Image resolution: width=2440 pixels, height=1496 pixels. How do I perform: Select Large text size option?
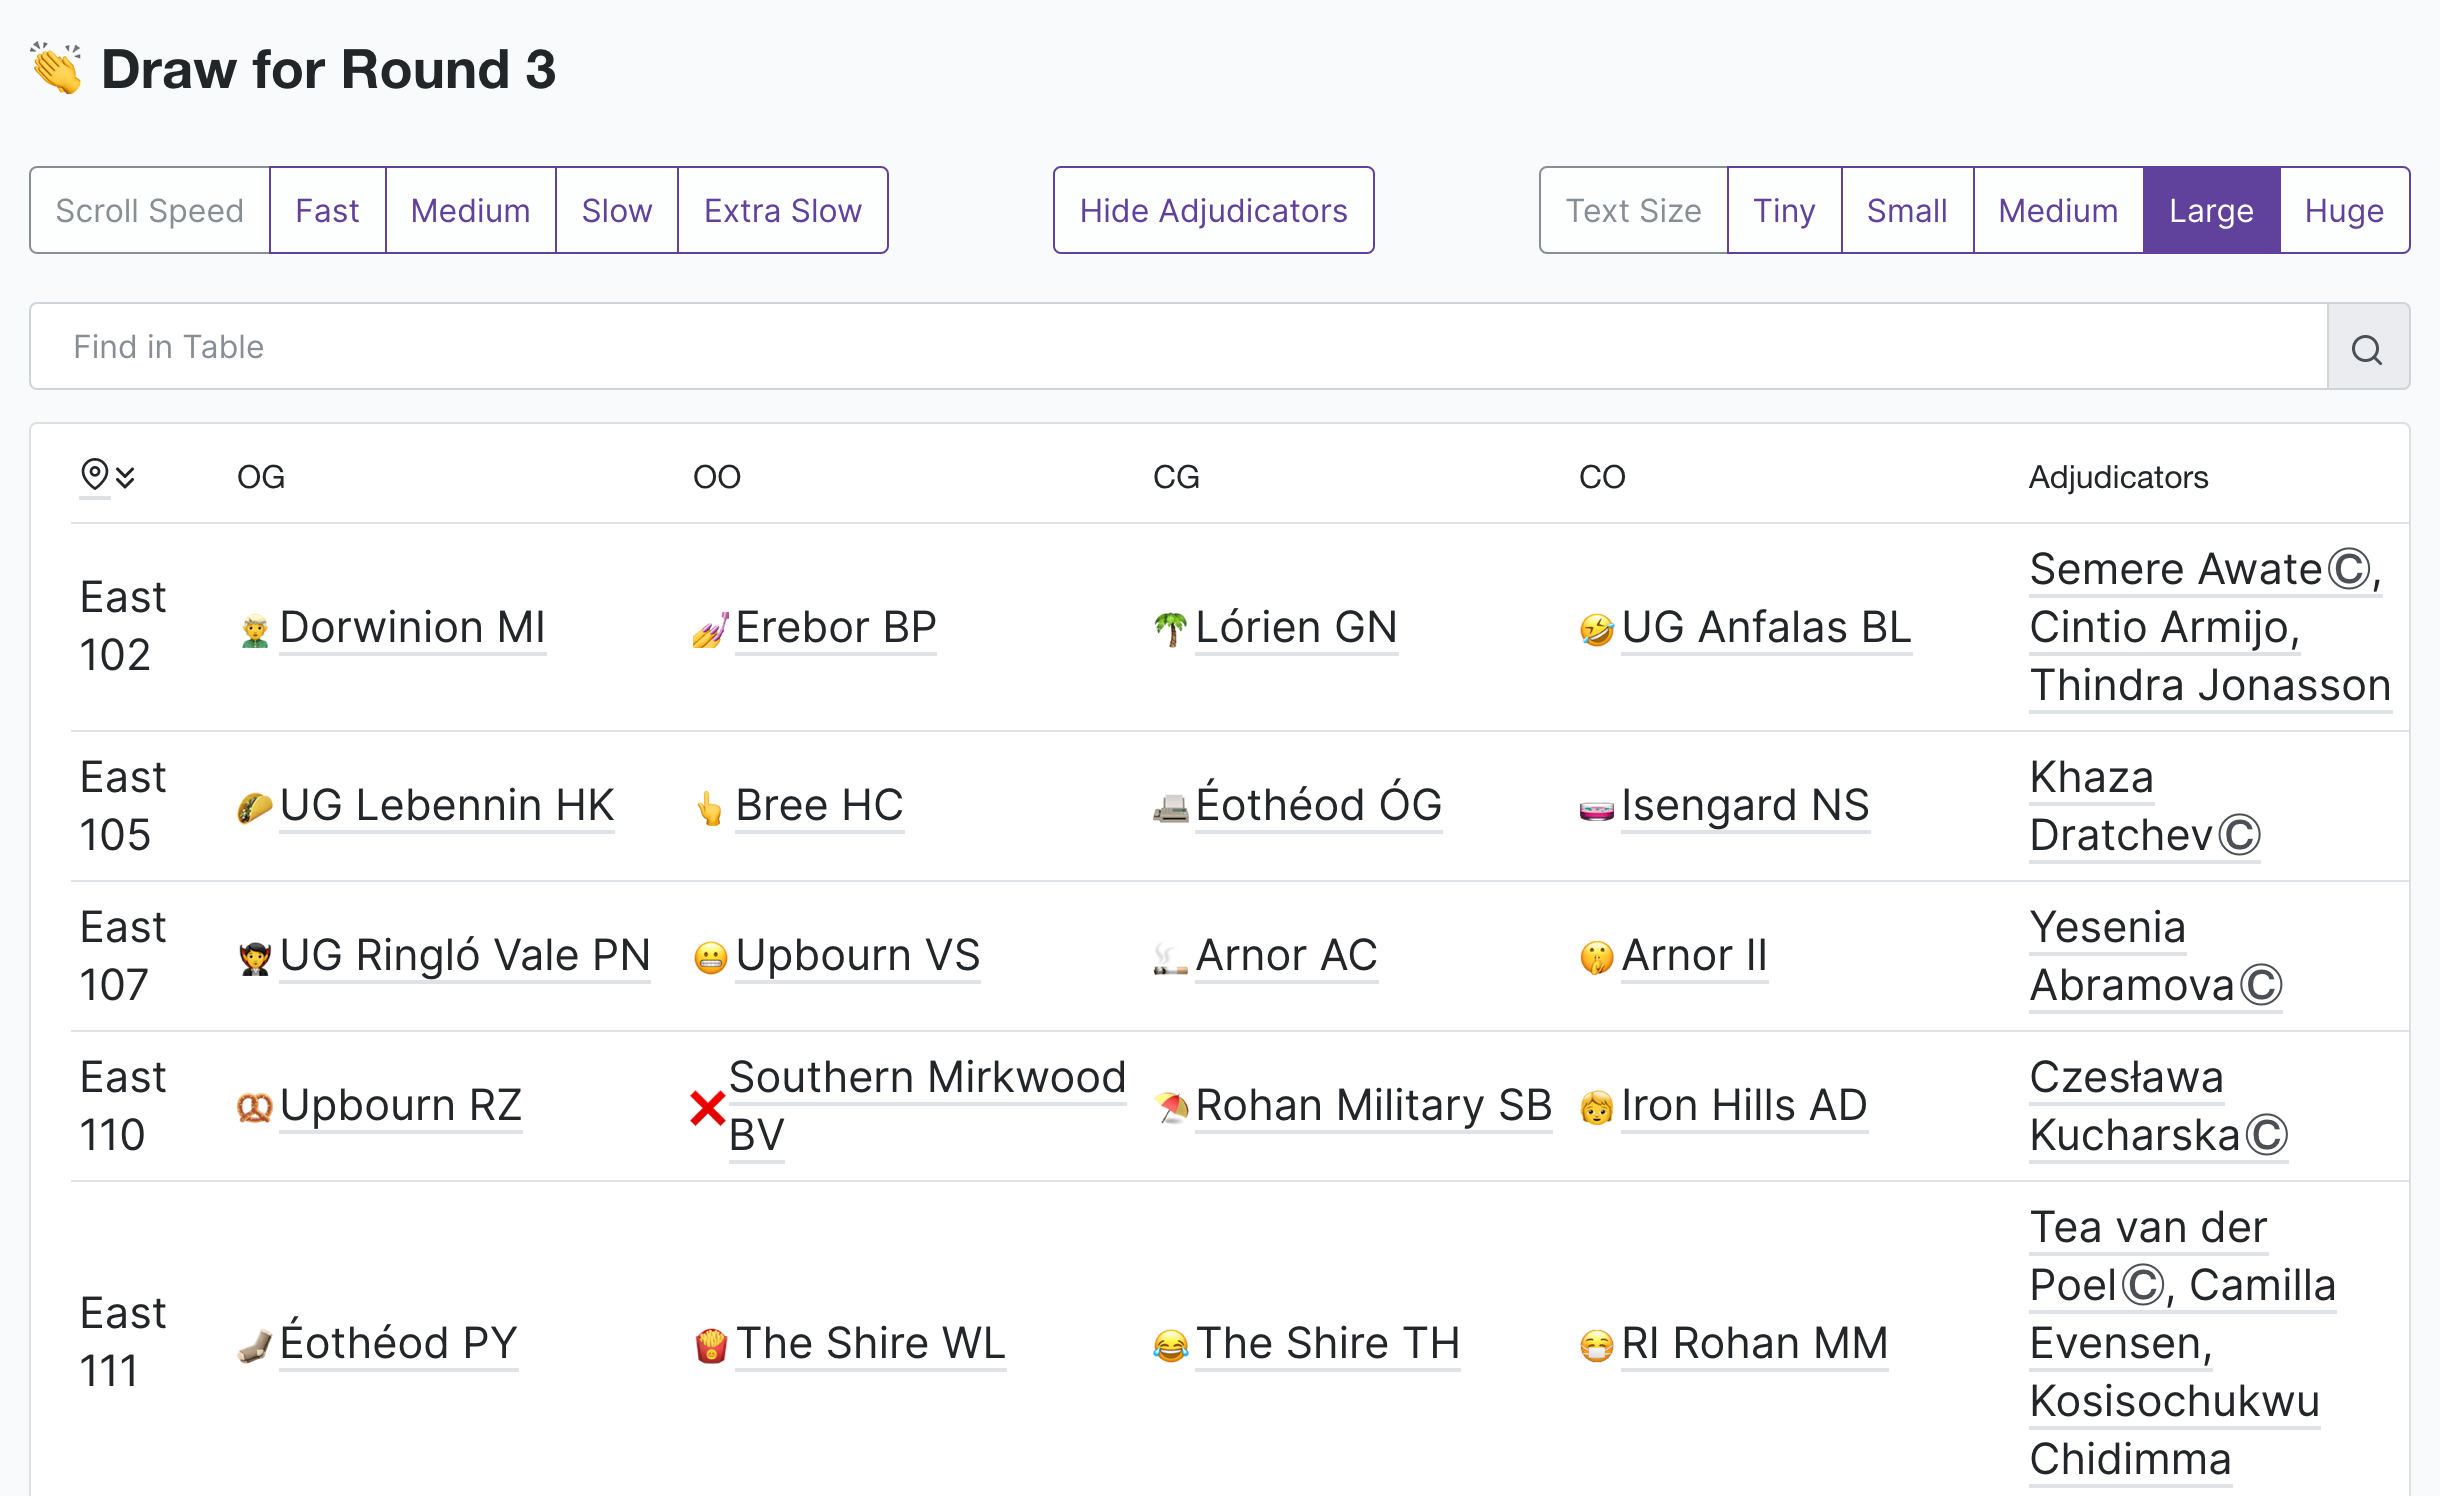pyautogui.click(x=2211, y=210)
